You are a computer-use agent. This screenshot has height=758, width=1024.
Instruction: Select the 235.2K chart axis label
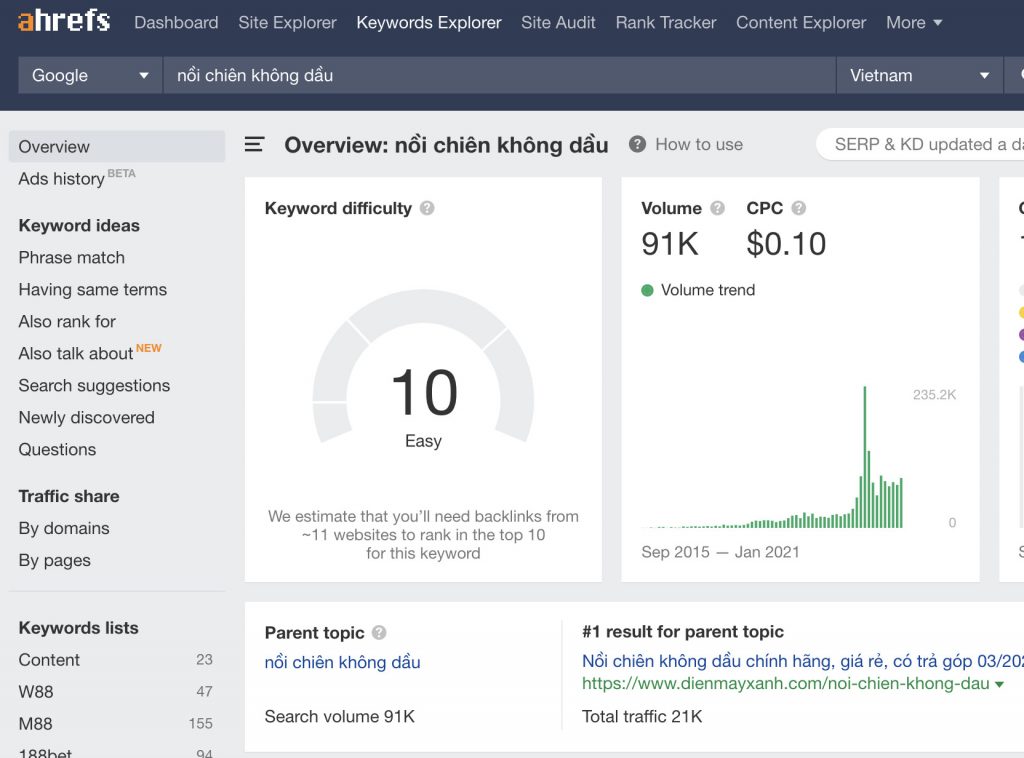click(935, 394)
